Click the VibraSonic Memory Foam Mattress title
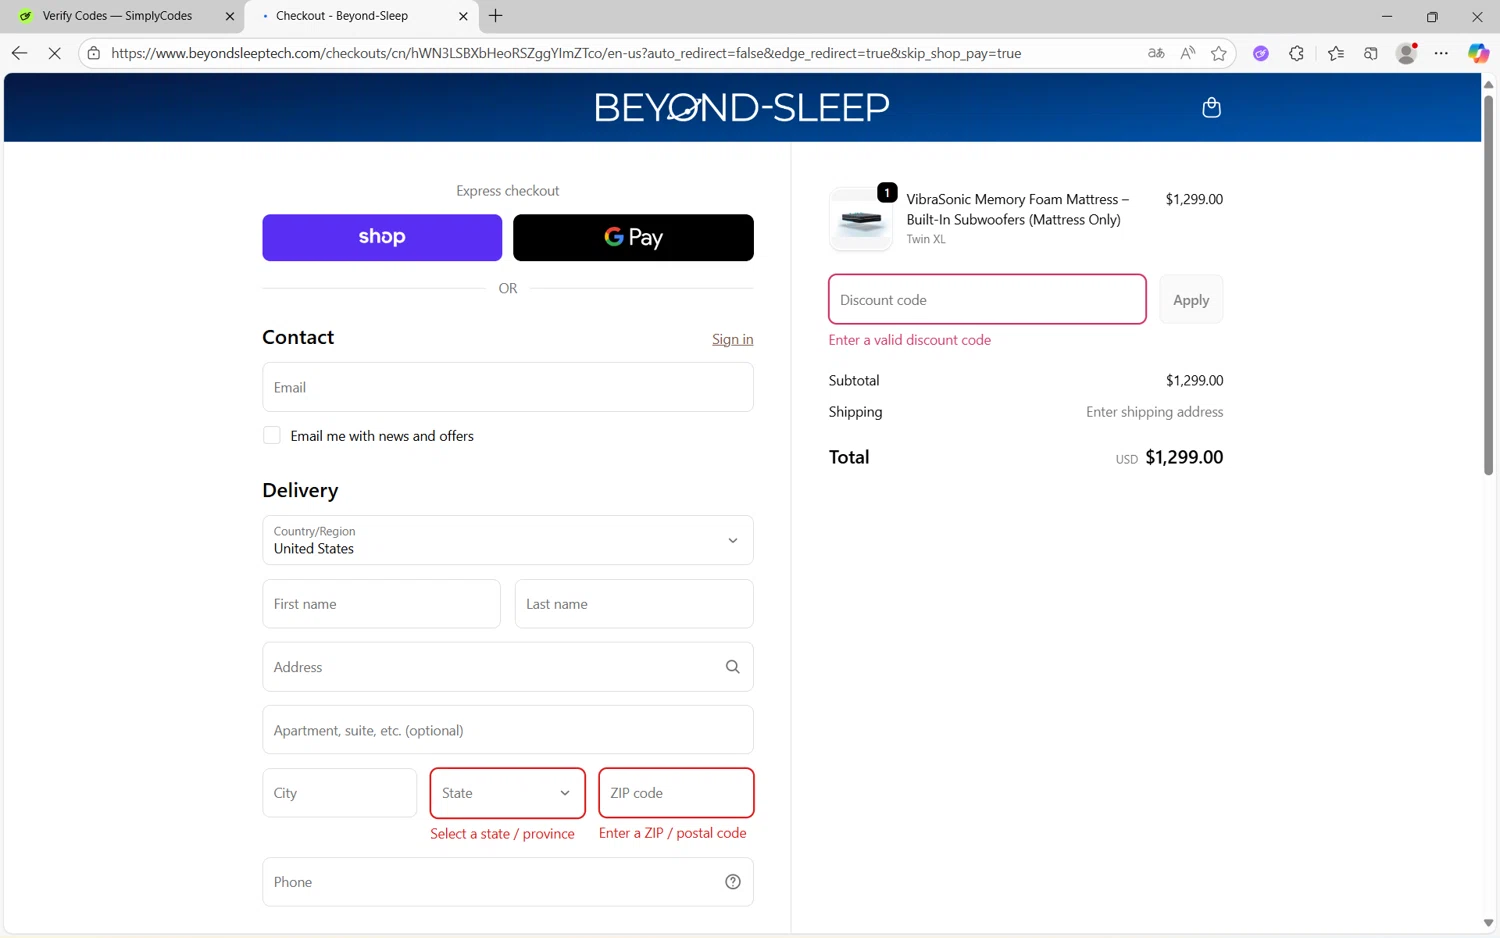Image resolution: width=1500 pixels, height=938 pixels. [x=1017, y=209]
